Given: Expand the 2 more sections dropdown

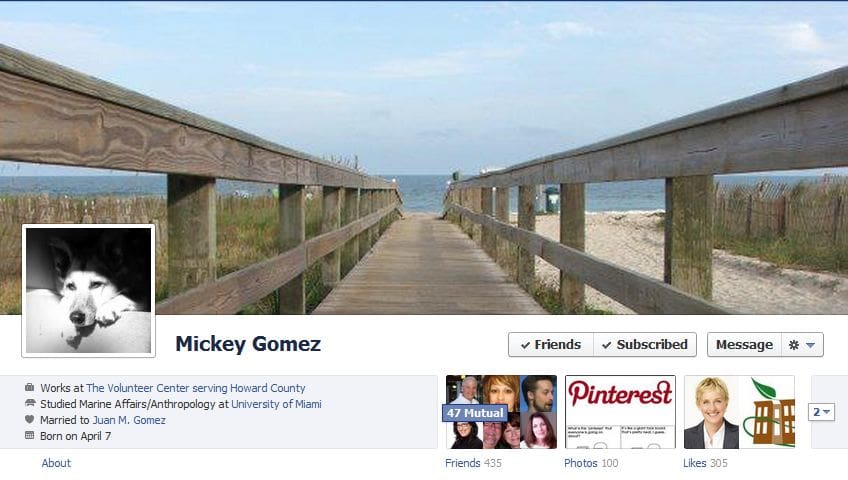Looking at the screenshot, I should tap(821, 412).
